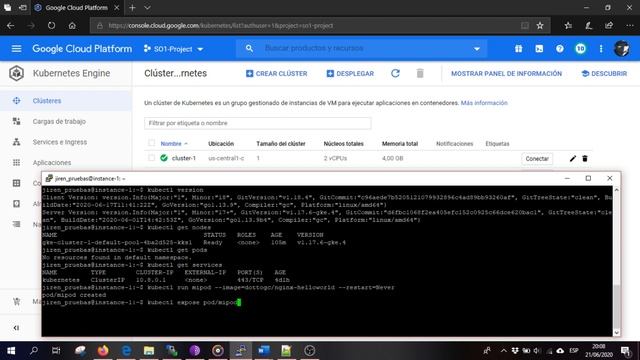Open the gift free trial icon

[518, 49]
